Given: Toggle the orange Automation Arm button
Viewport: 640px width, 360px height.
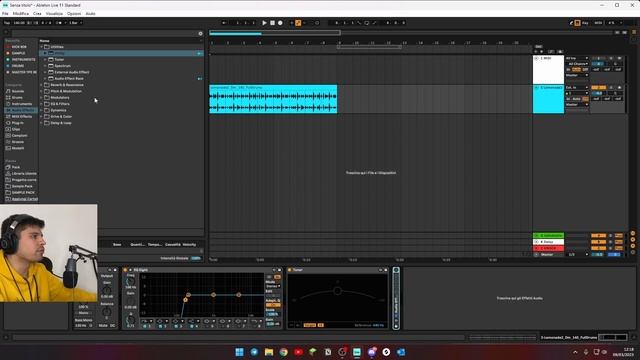Looking at the screenshot, I should pos(298,23).
